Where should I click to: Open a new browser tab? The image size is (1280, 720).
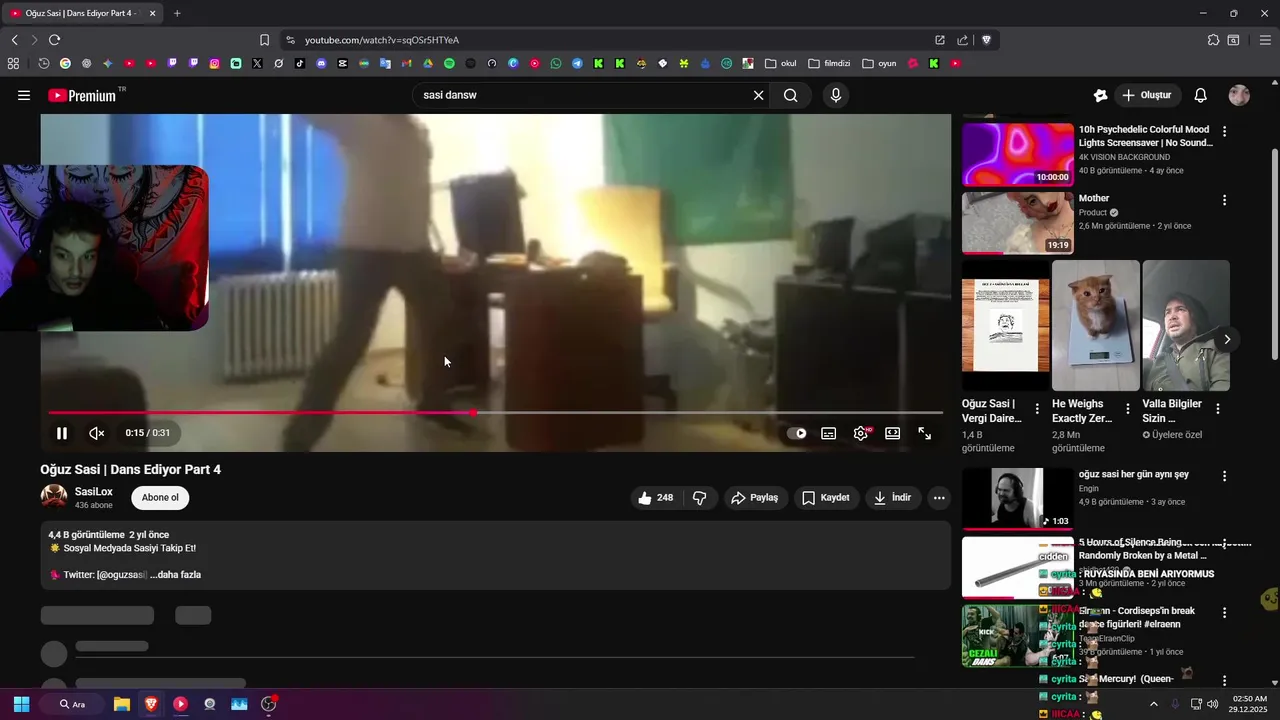click(177, 13)
